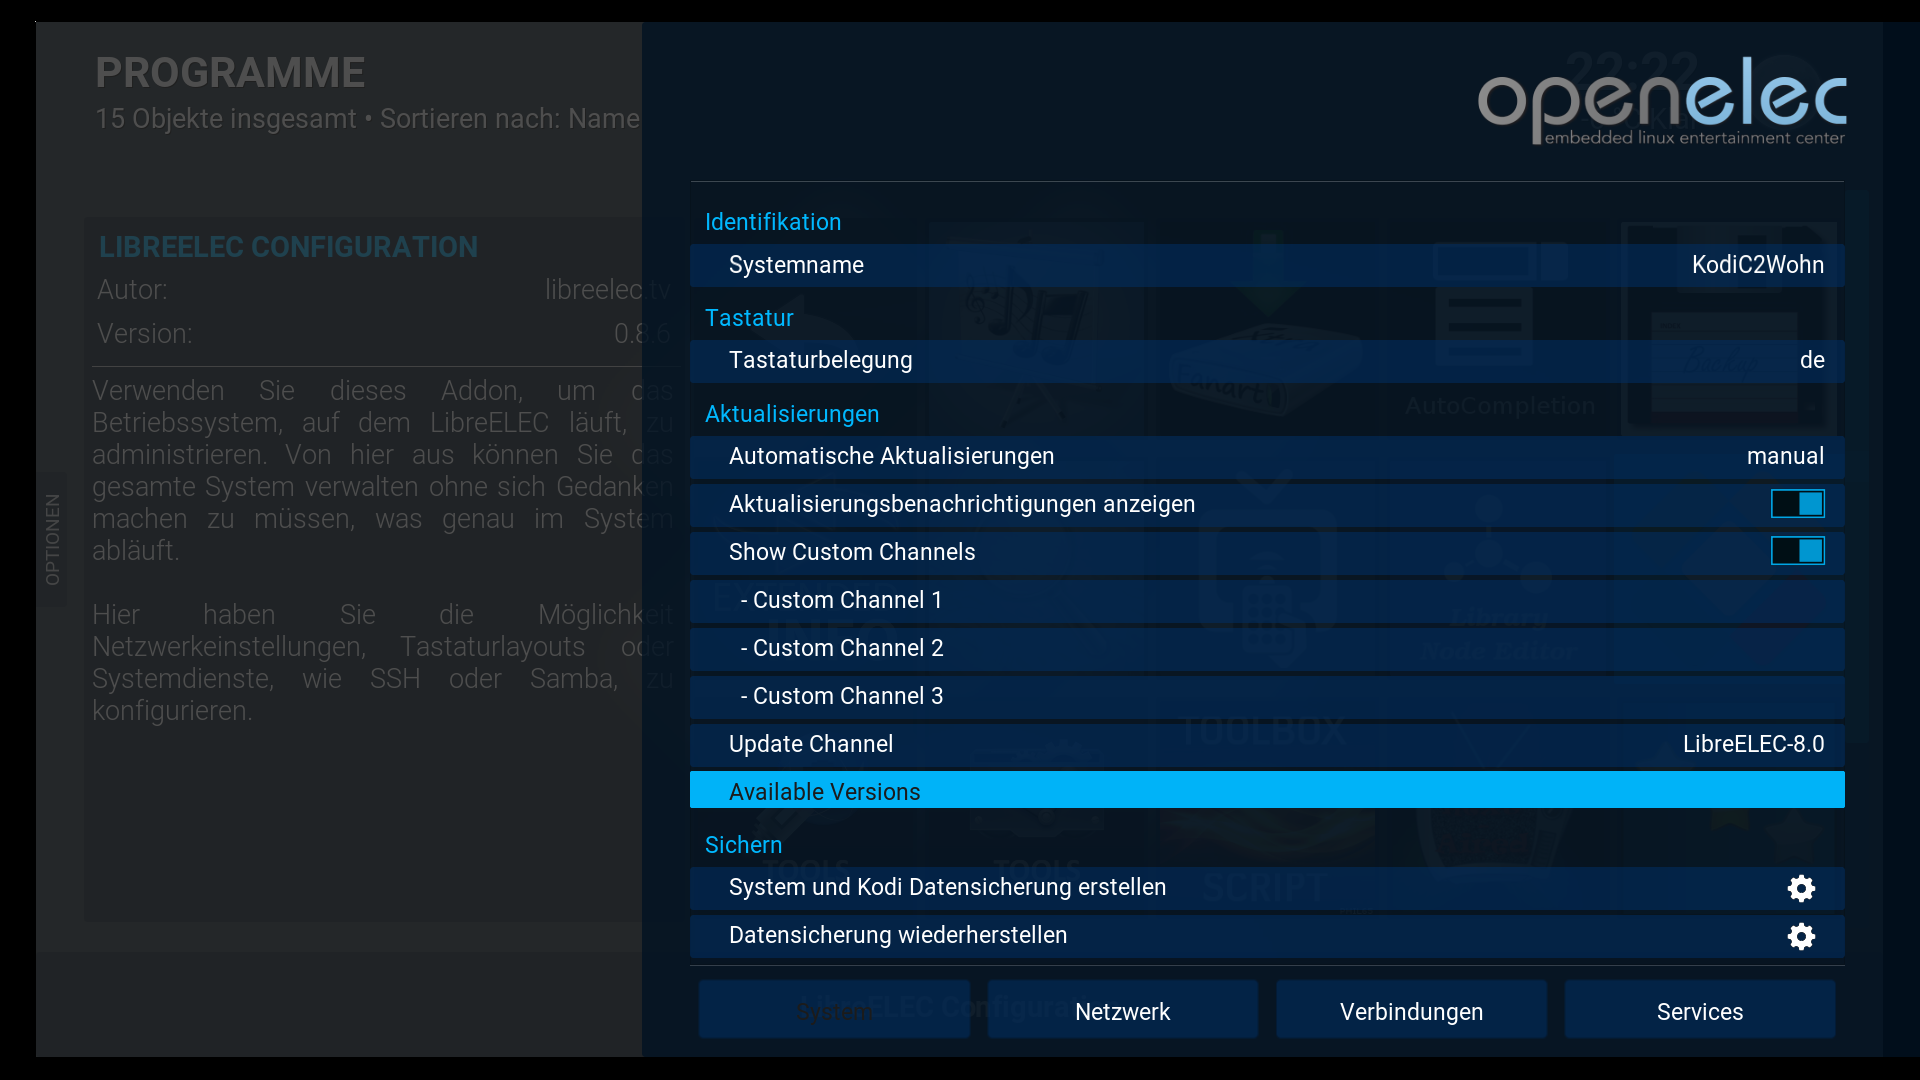Edit Custom Channel 3 entry

tap(1267, 697)
